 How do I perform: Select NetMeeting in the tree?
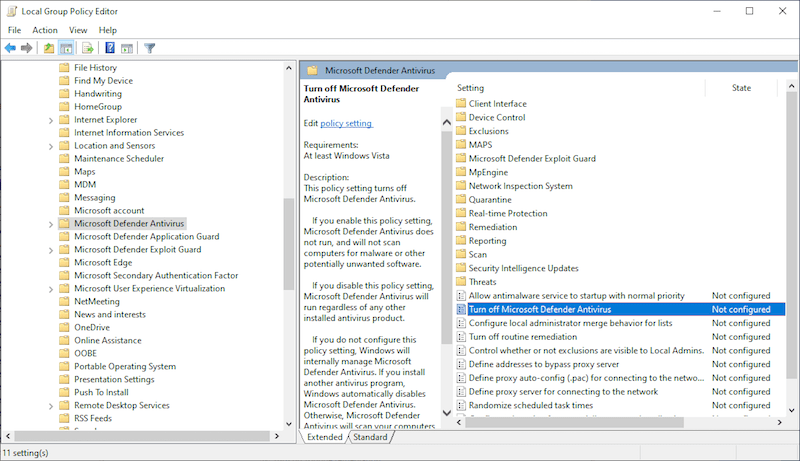pyautogui.click(x=97, y=301)
